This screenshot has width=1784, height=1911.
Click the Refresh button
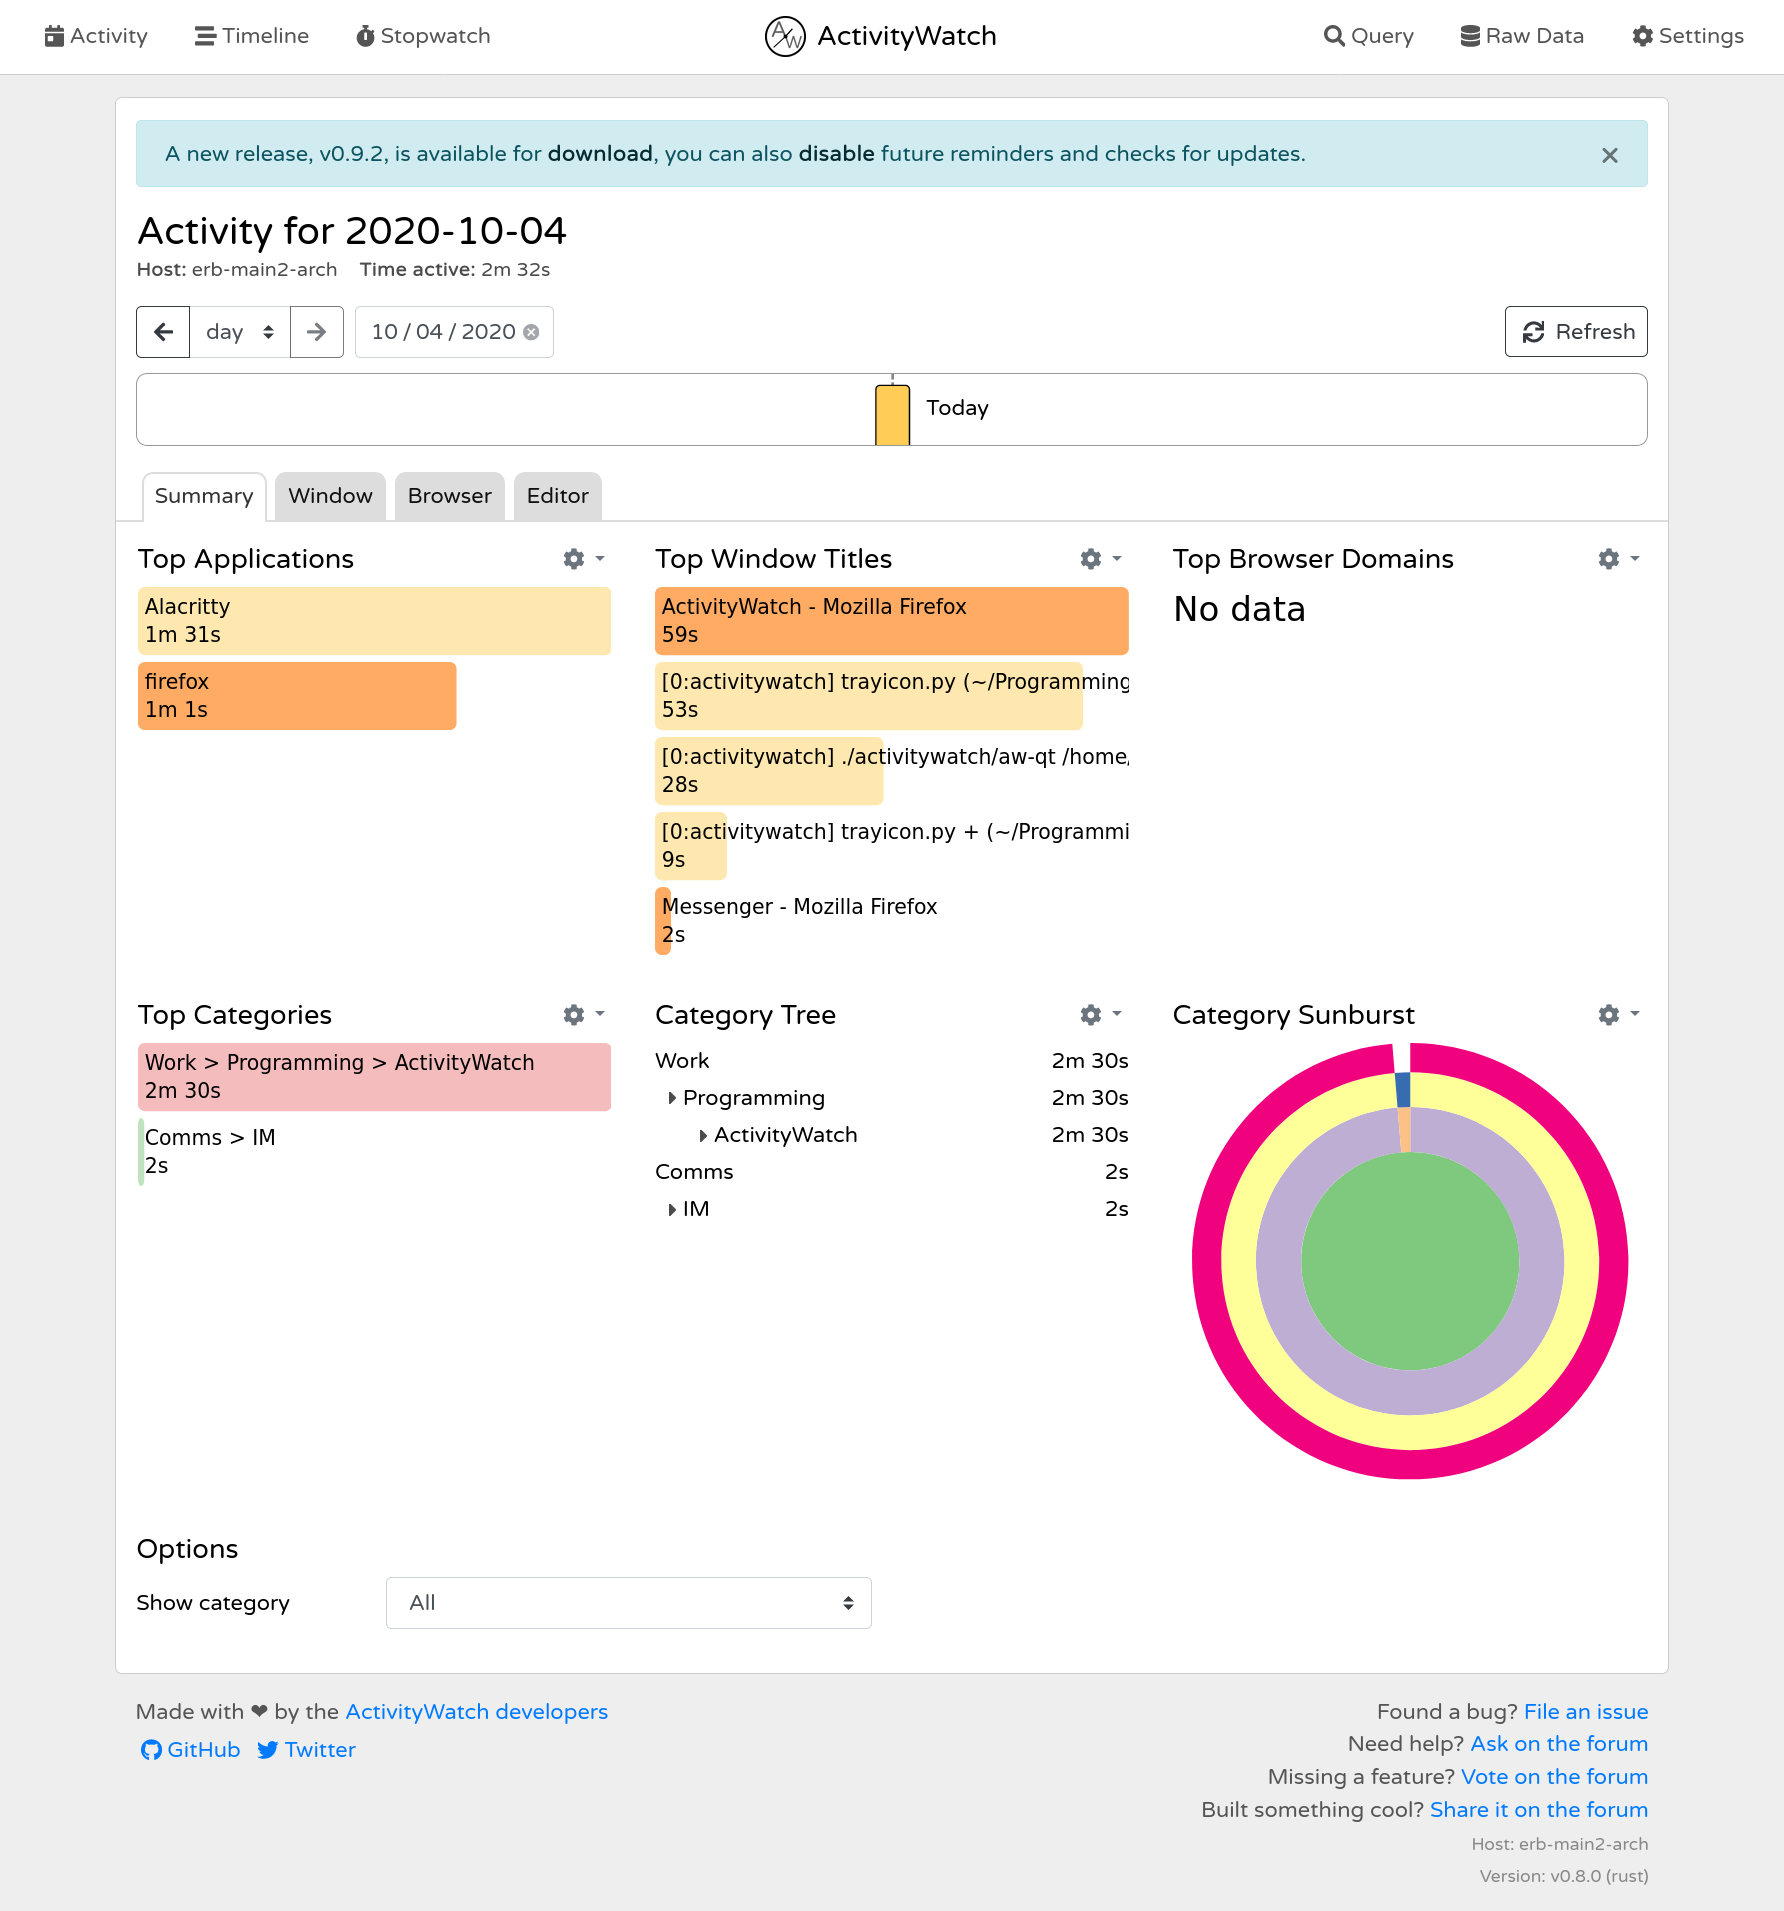tap(1576, 331)
